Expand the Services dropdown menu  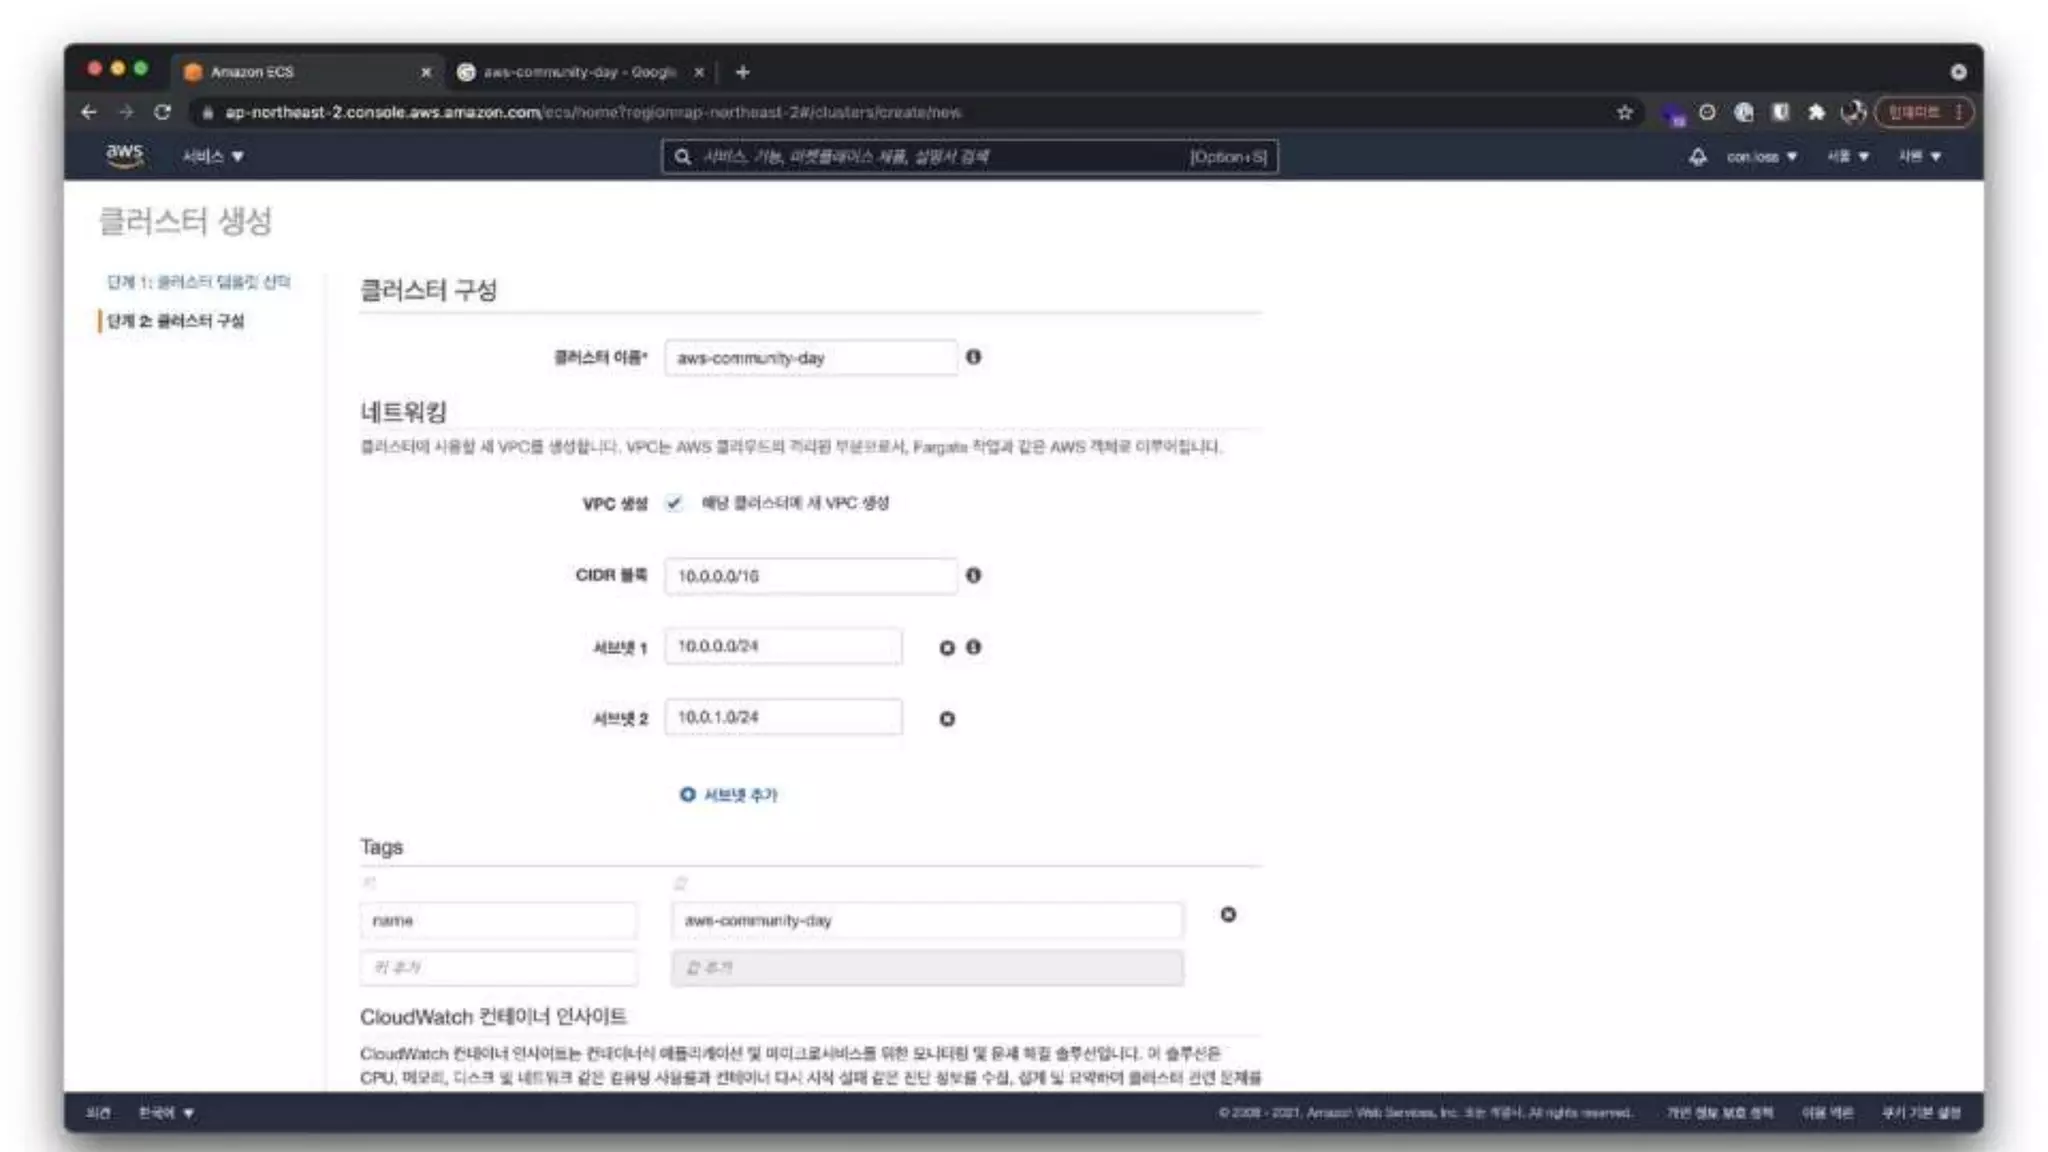click(212, 156)
